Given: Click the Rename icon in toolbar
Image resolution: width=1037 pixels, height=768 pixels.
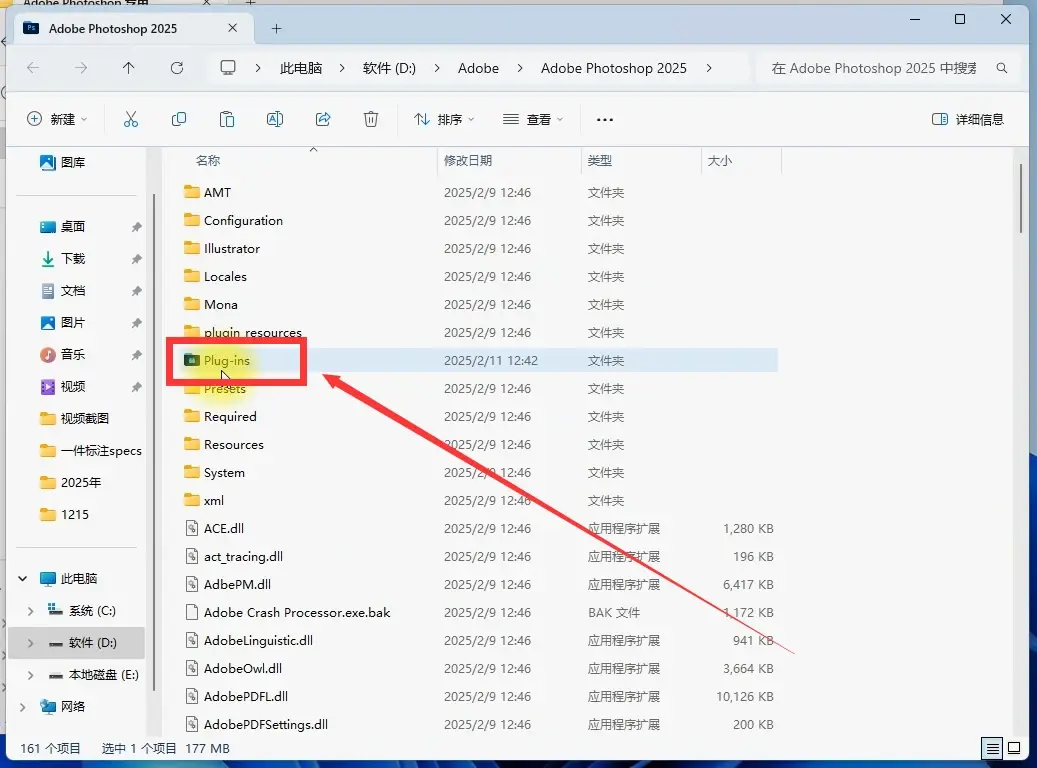Looking at the screenshot, I should 275,119.
